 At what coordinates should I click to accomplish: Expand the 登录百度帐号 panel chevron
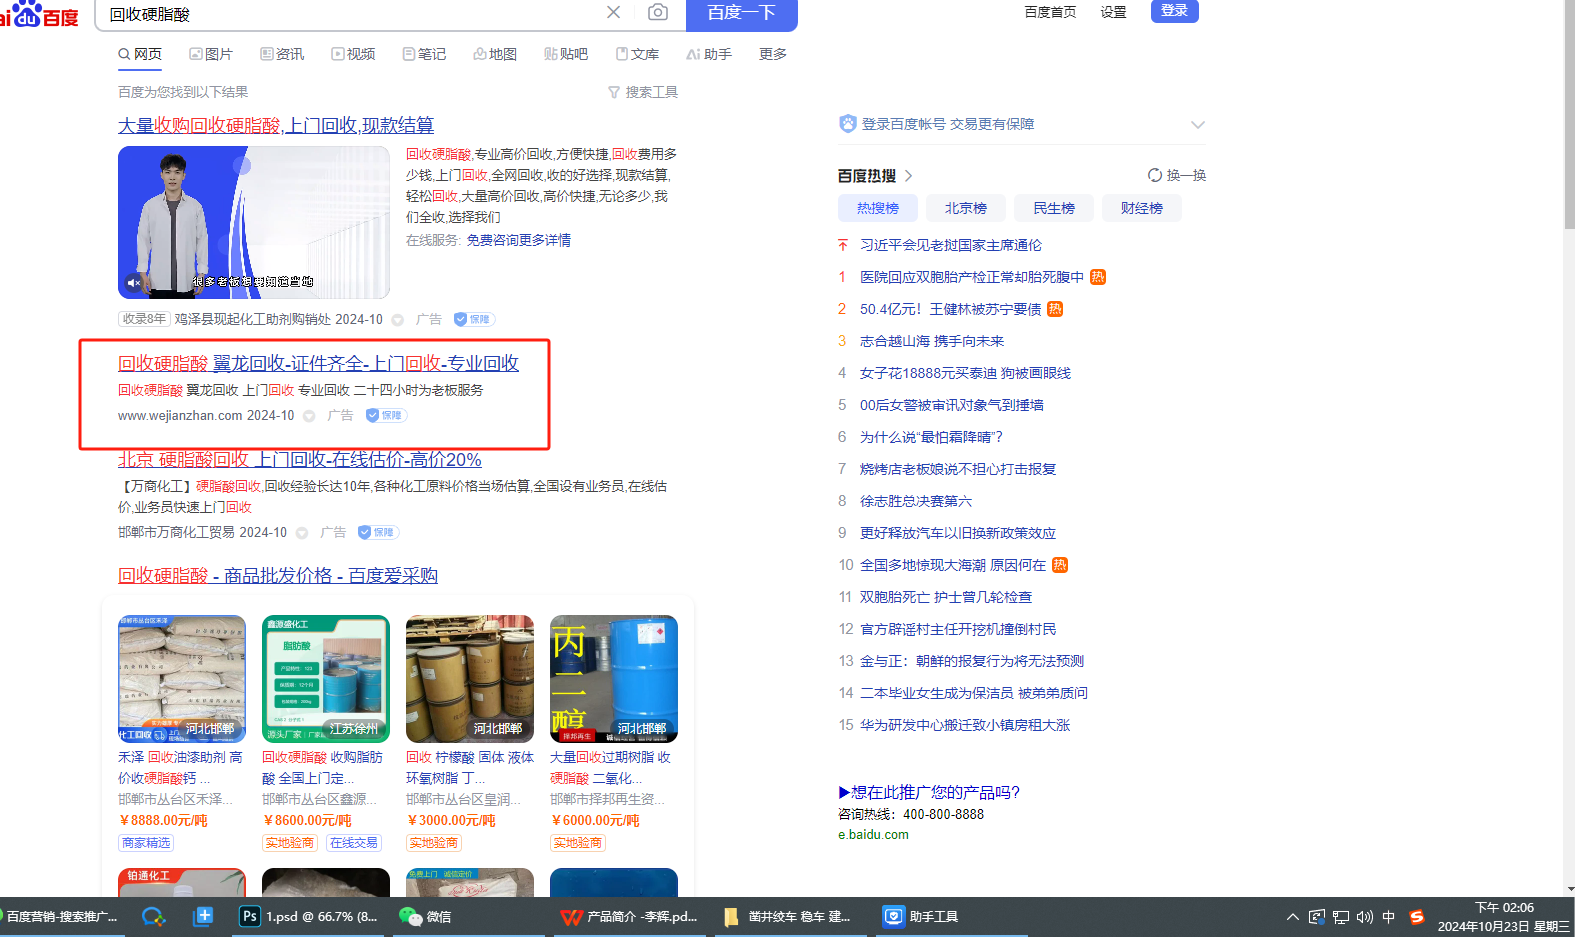pyautogui.click(x=1197, y=124)
